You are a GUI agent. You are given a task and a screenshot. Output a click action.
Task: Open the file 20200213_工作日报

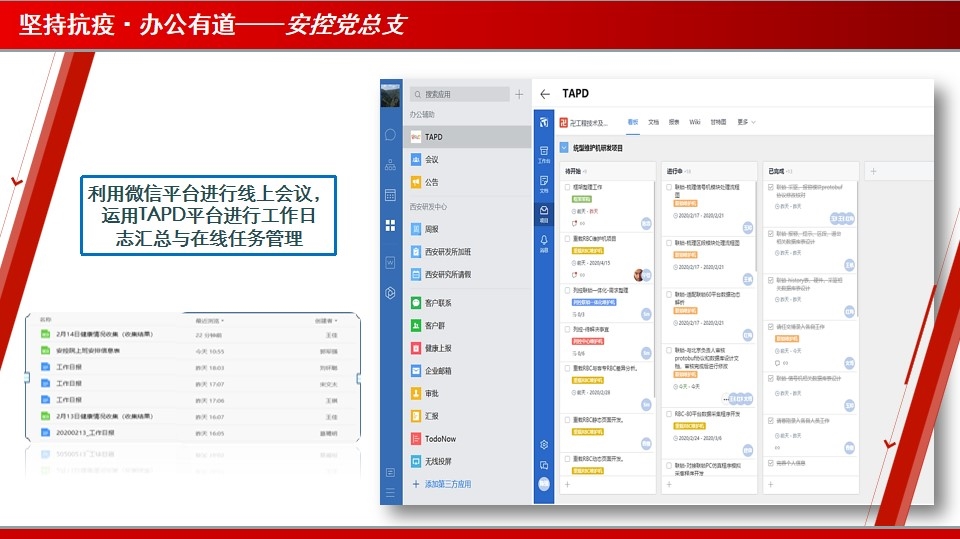point(85,432)
